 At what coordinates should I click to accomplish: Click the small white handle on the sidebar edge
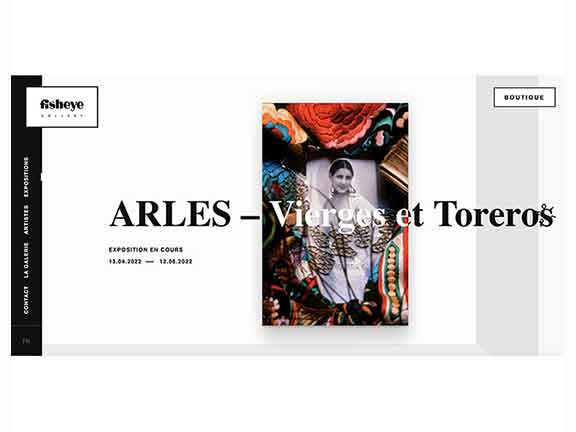coord(42,177)
